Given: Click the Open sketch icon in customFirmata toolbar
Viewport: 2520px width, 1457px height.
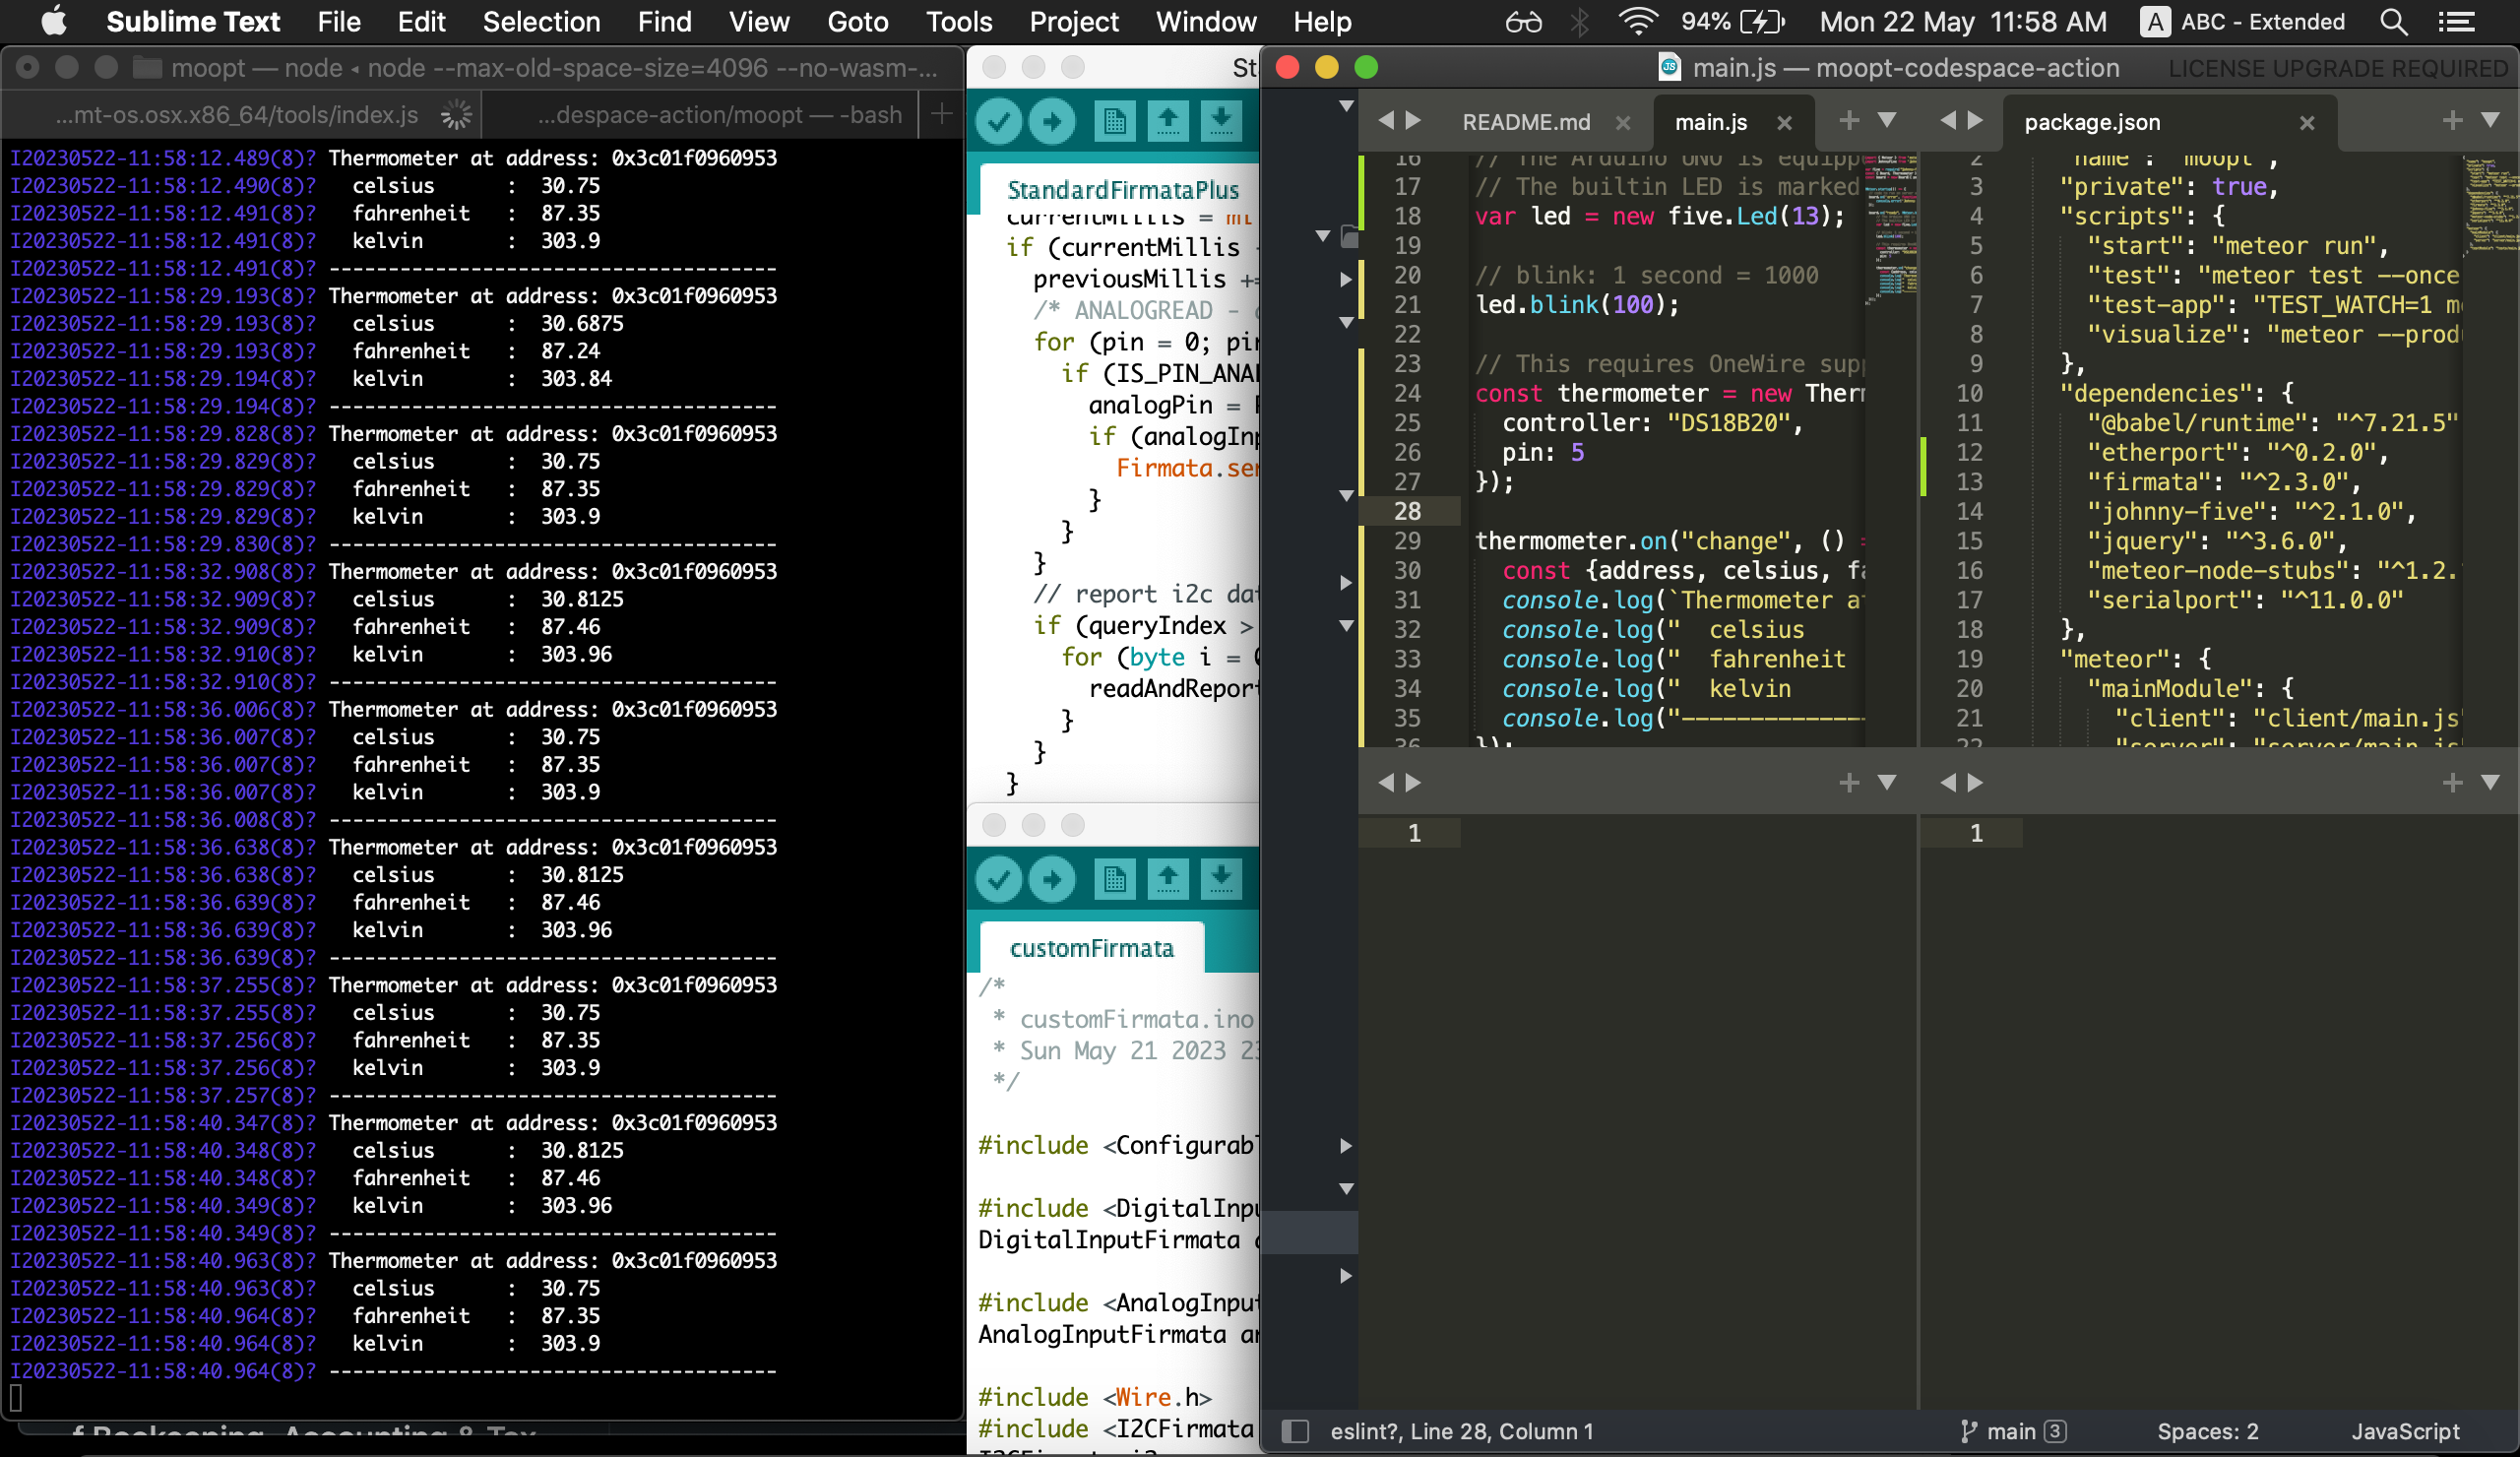Looking at the screenshot, I should click(1167, 879).
